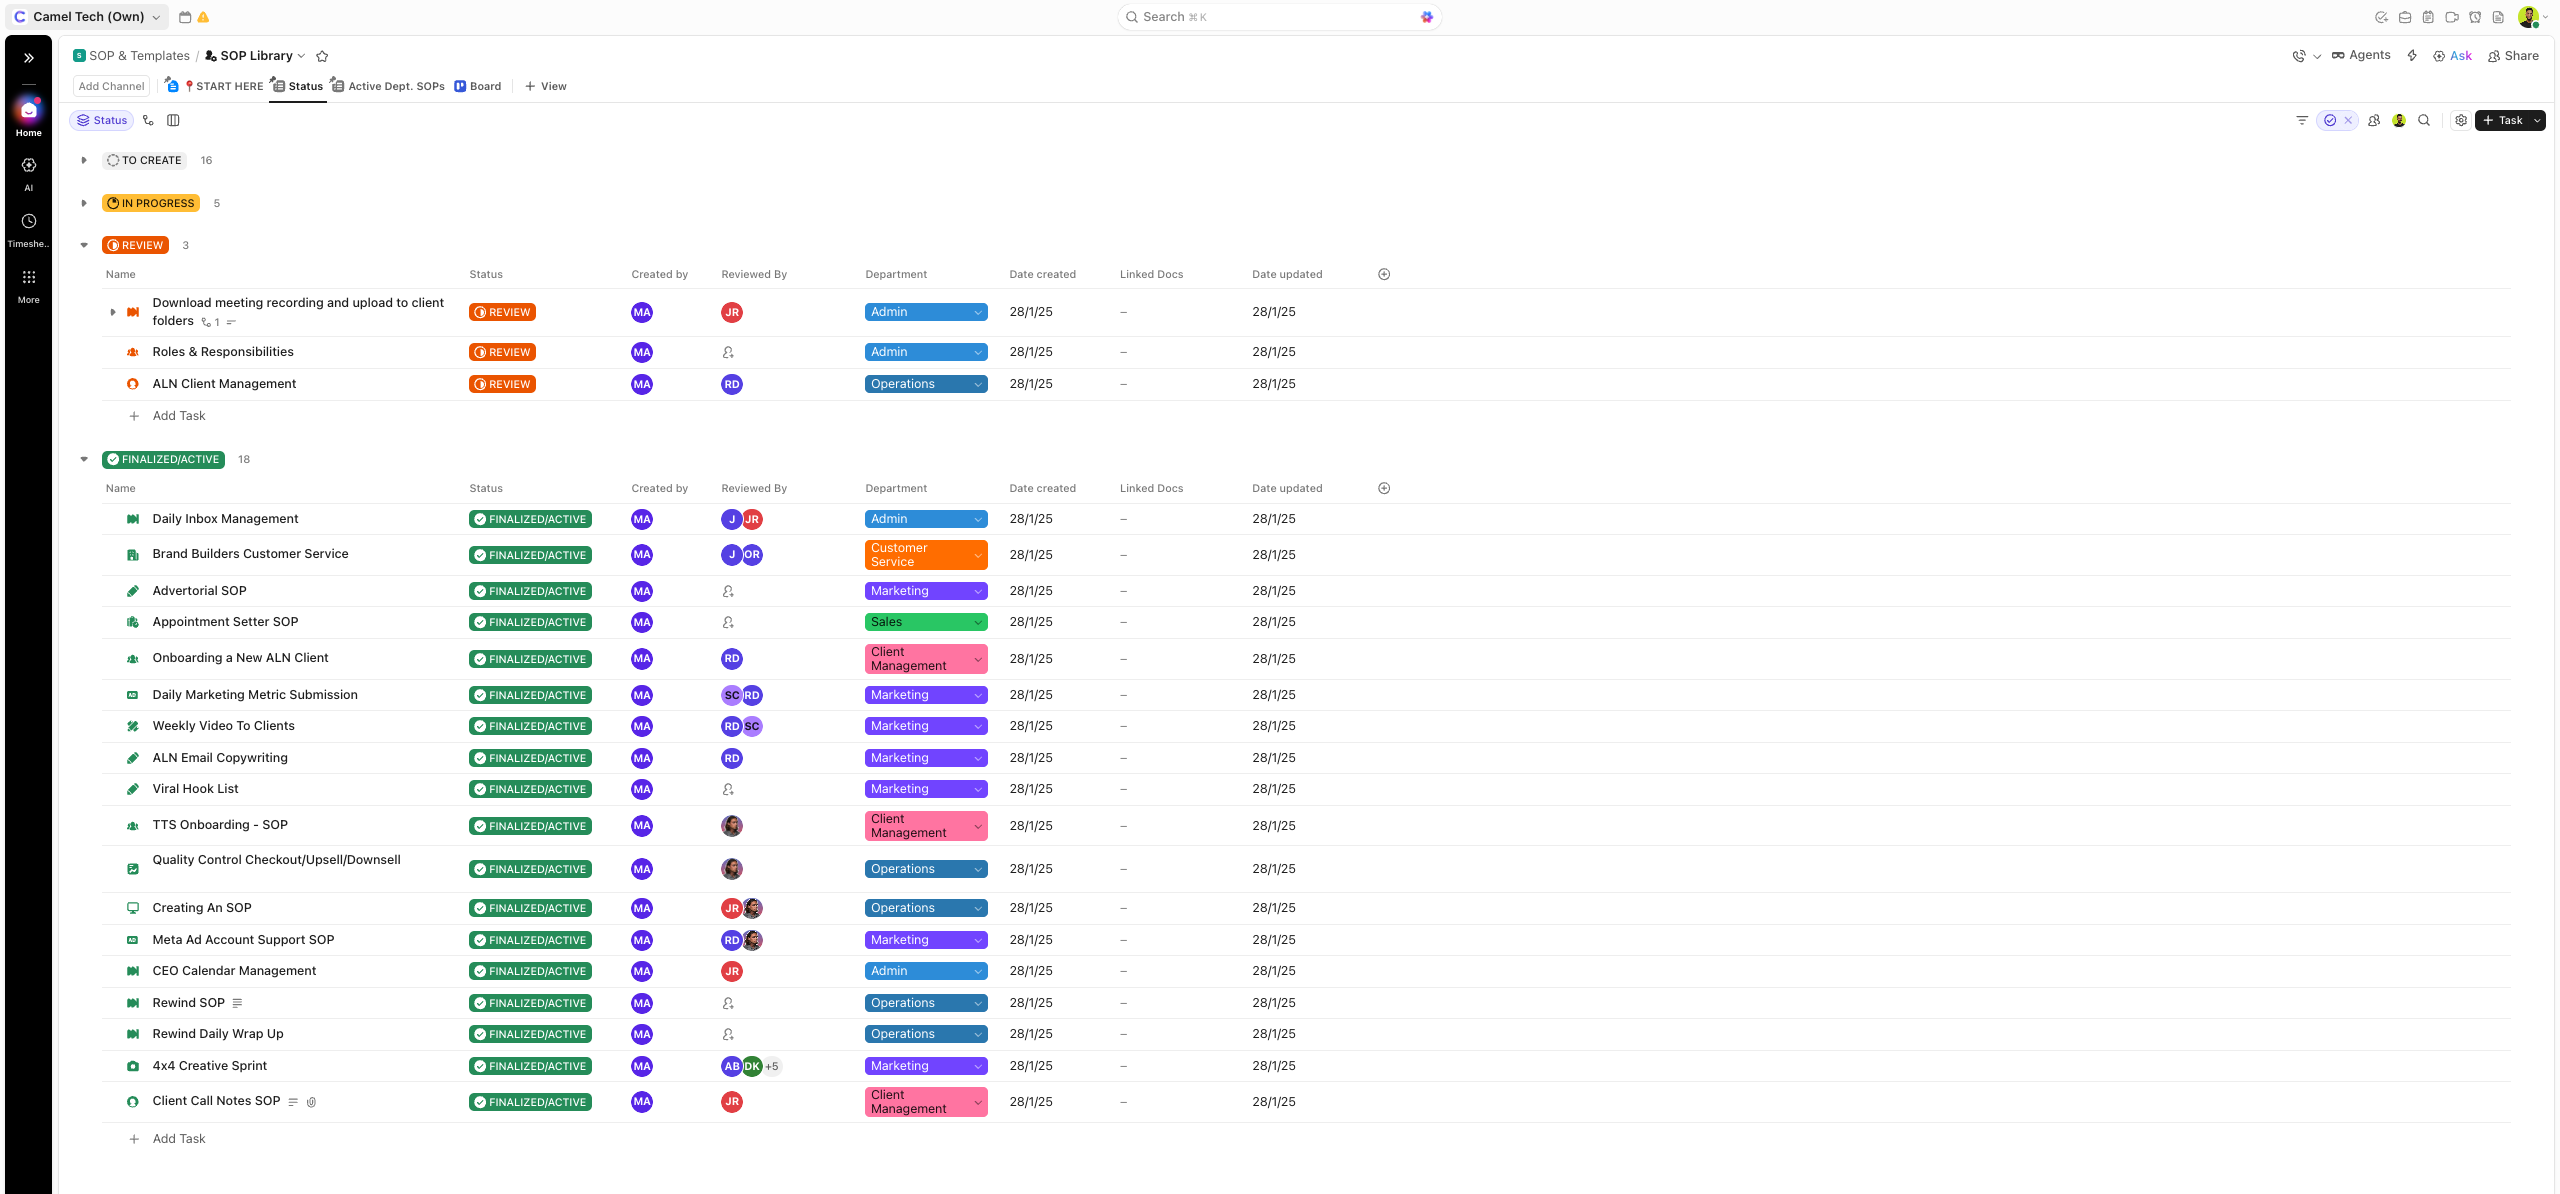The width and height of the screenshot is (2560, 1194).
Task: Open the reminder alarm clock icon
Action: pos(2475,17)
